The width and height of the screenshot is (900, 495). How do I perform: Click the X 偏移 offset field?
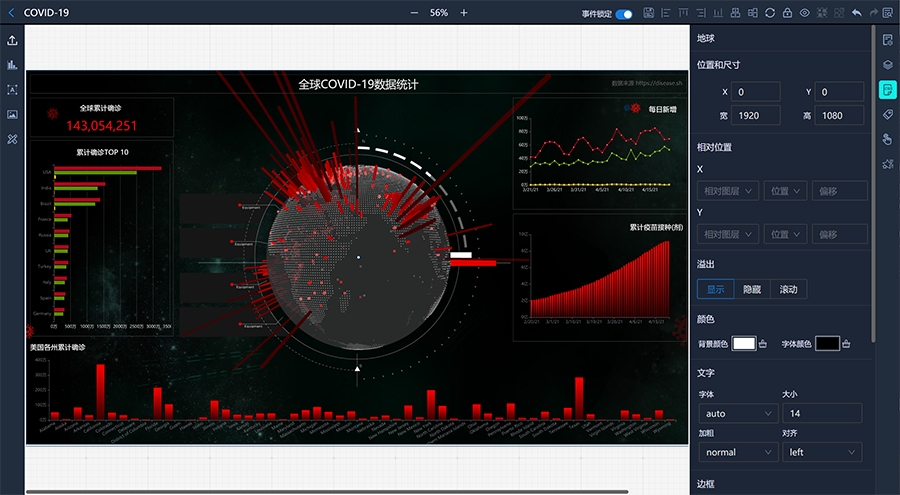[x=840, y=191]
